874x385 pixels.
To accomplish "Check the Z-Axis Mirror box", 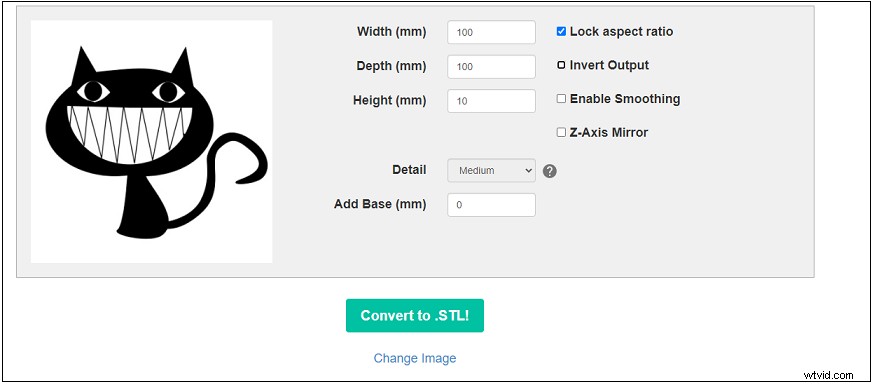I will click(561, 133).
